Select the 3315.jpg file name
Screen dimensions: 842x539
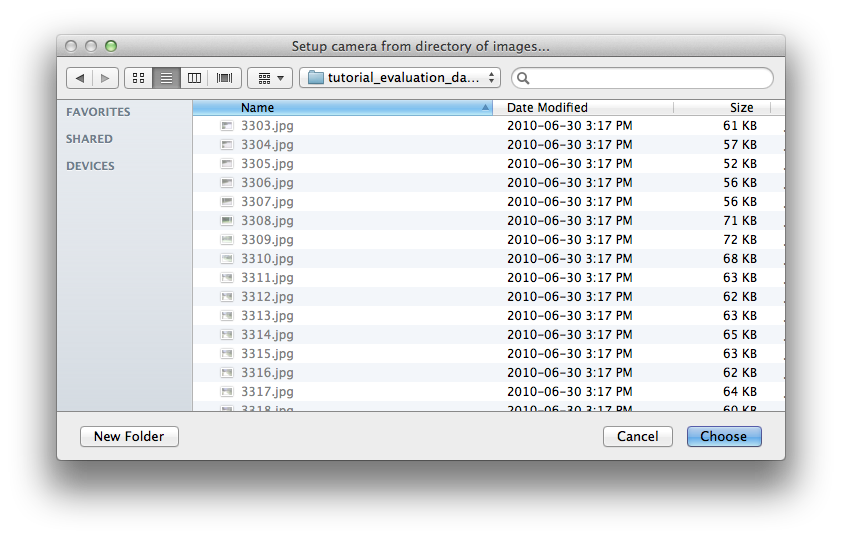(x=267, y=354)
